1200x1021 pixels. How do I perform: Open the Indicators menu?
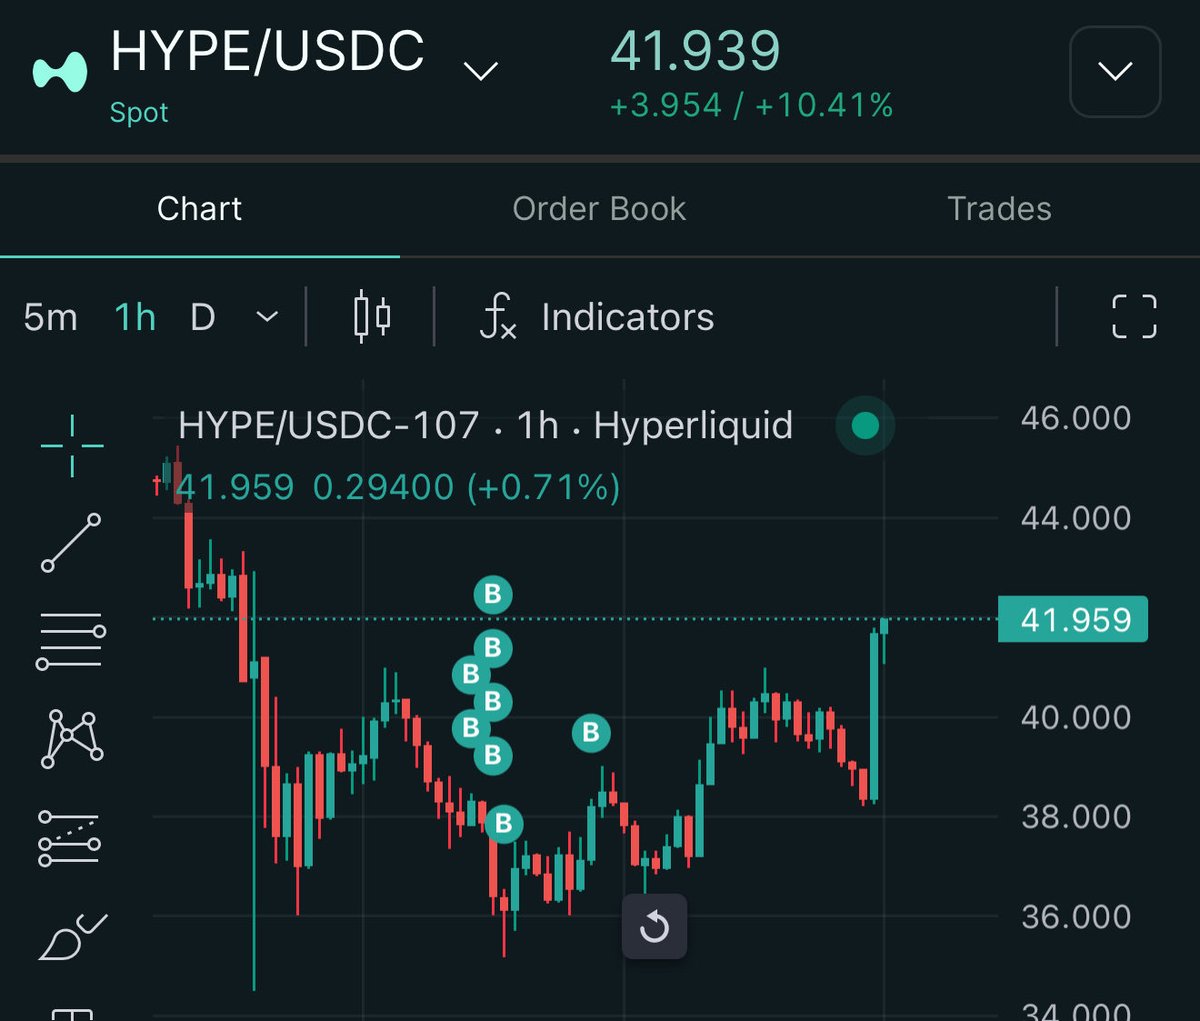[597, 317]
